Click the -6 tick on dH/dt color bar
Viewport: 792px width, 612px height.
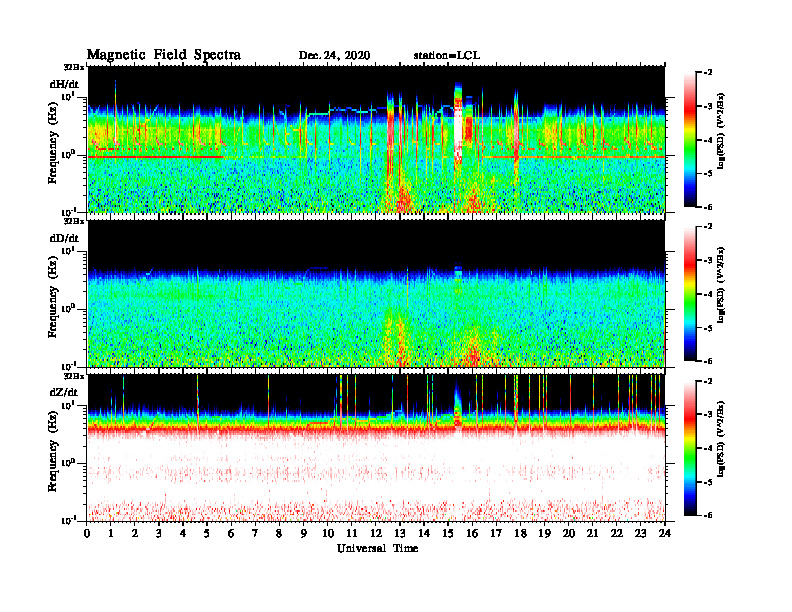point(708,207)
